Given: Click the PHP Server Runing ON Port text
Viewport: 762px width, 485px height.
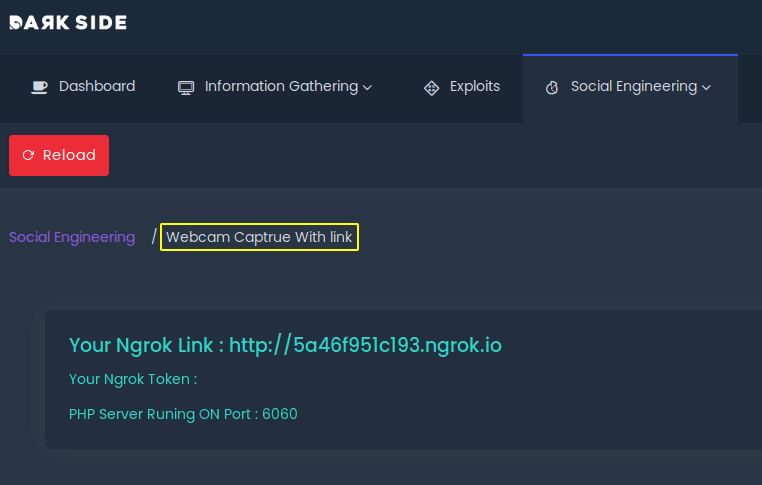Looking at the screenshot, I should (x=163, y=414).
